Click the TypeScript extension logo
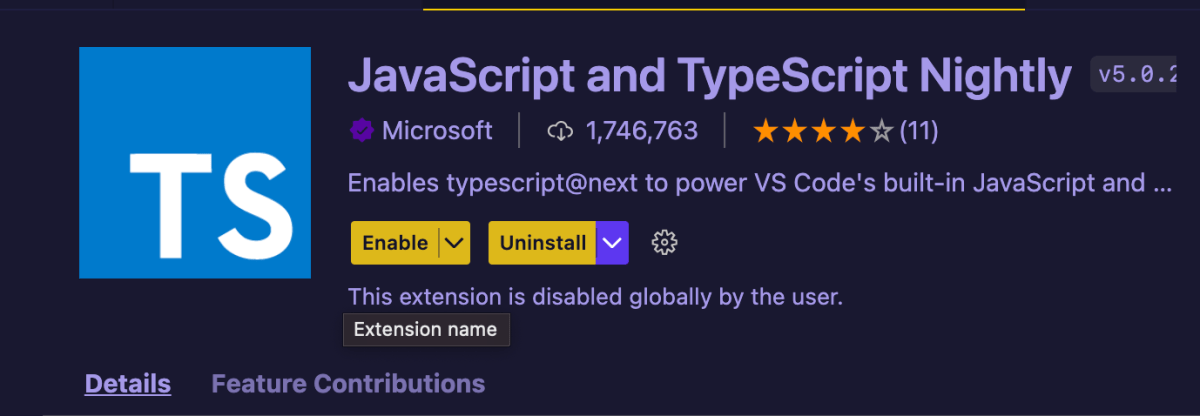 point(195,163)
